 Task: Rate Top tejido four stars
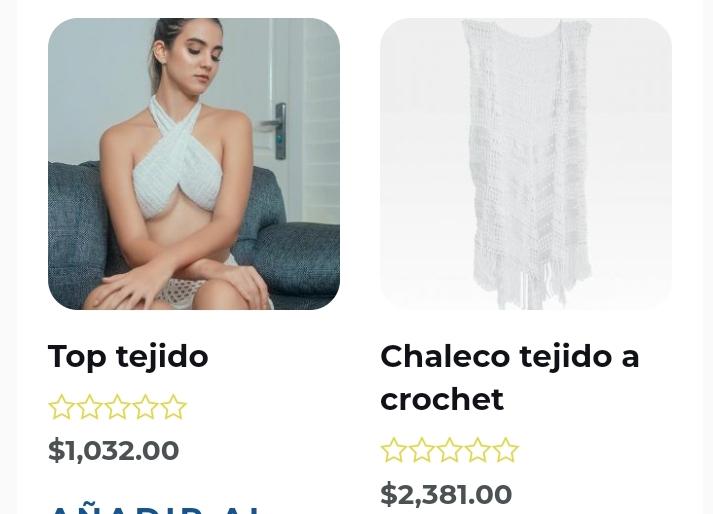coord(145,407)
